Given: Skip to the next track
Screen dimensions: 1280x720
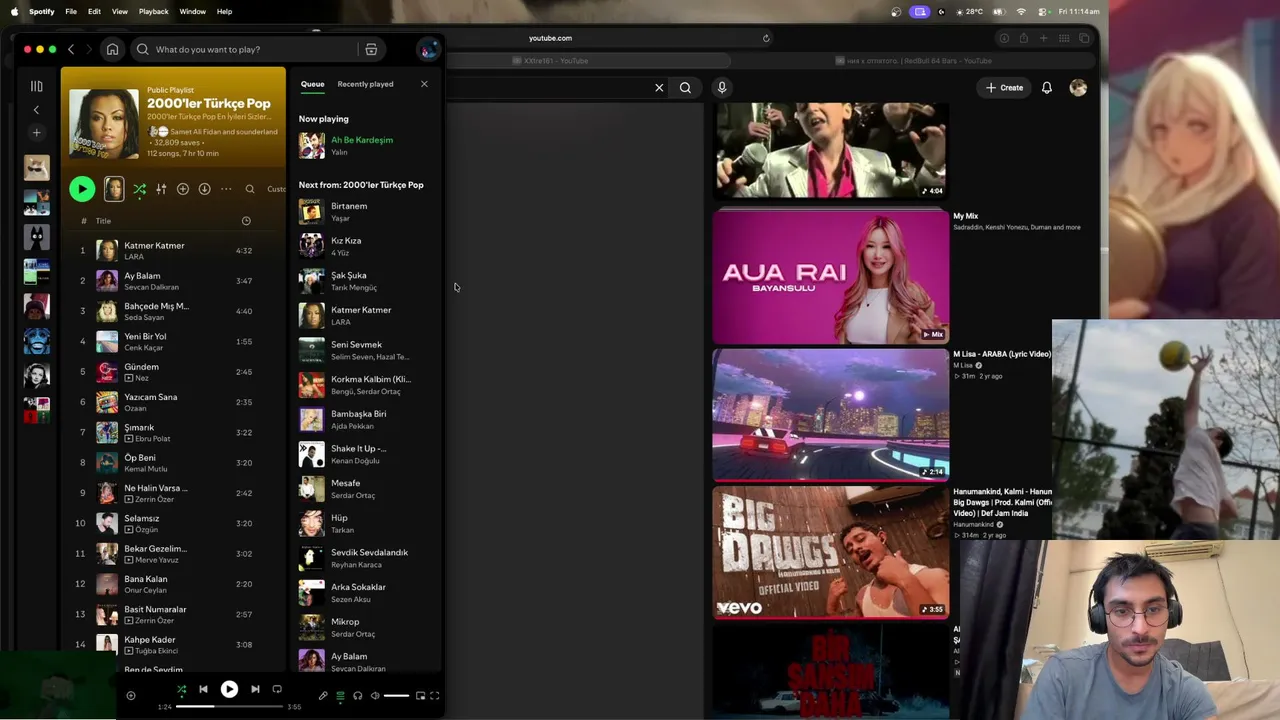Looking at the screenshot, I should click(x=255, y=689).
